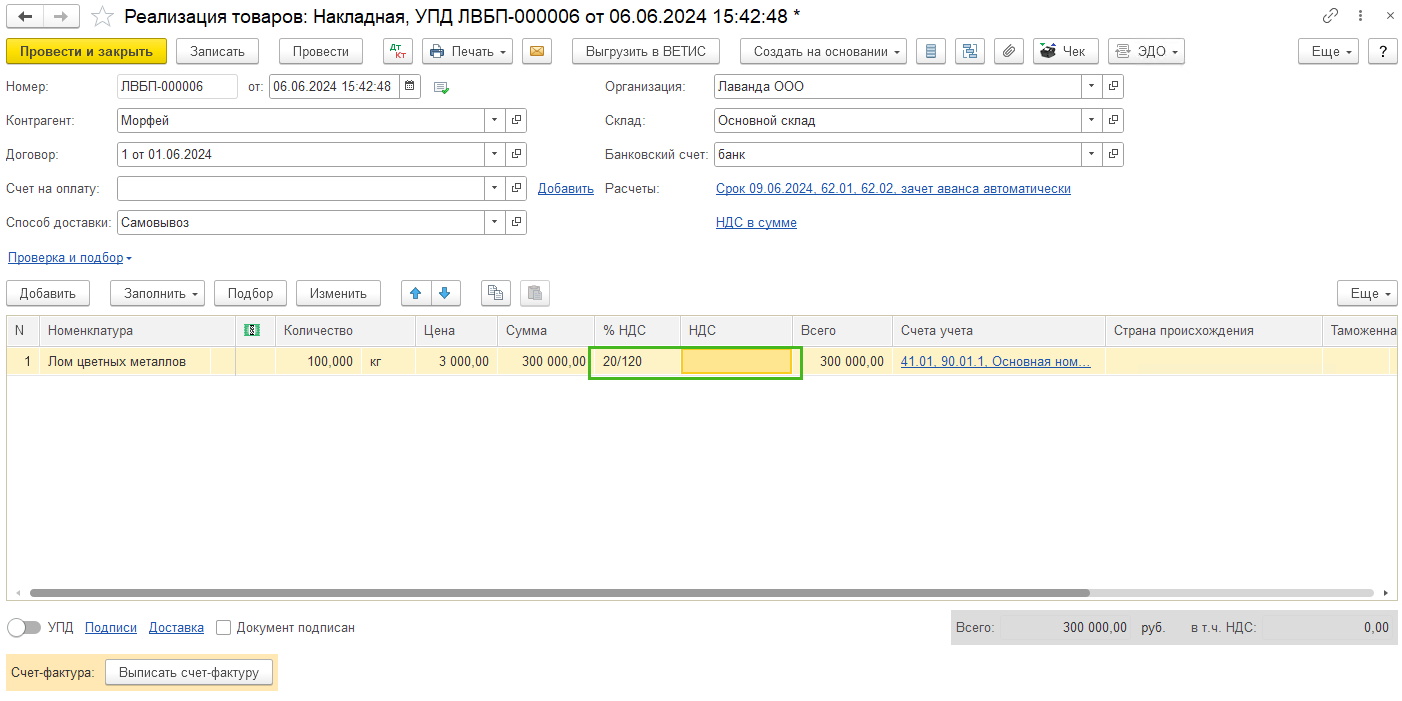
Task: Click the Чек button
Action: (x=1065, y=51)
